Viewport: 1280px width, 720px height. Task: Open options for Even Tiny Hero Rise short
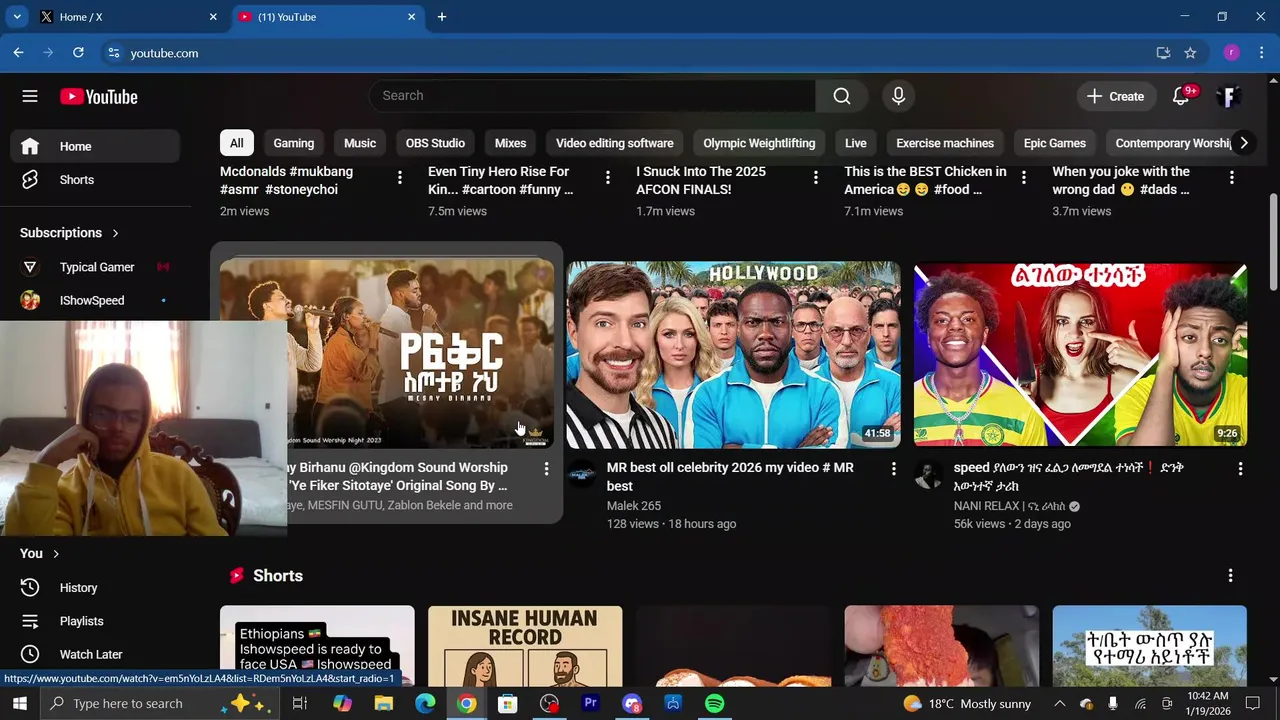[x=608, y=177]
